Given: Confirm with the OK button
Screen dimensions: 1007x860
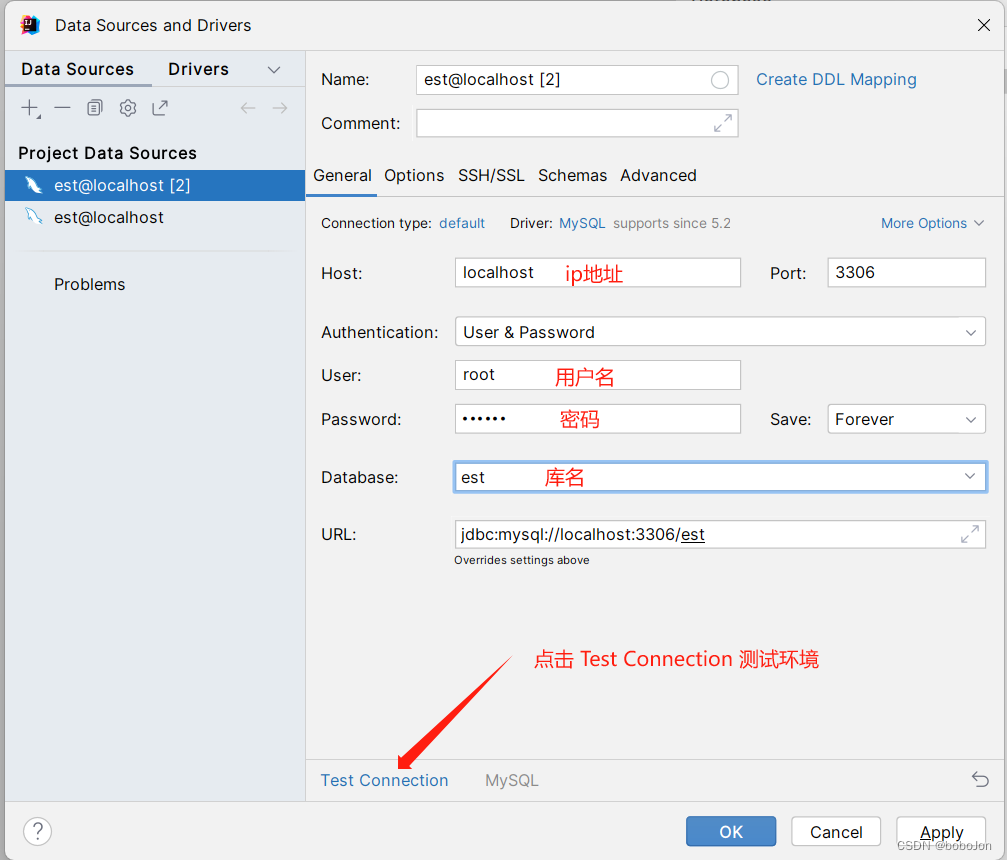Looking at the screenshot, I should pos(731,832).
